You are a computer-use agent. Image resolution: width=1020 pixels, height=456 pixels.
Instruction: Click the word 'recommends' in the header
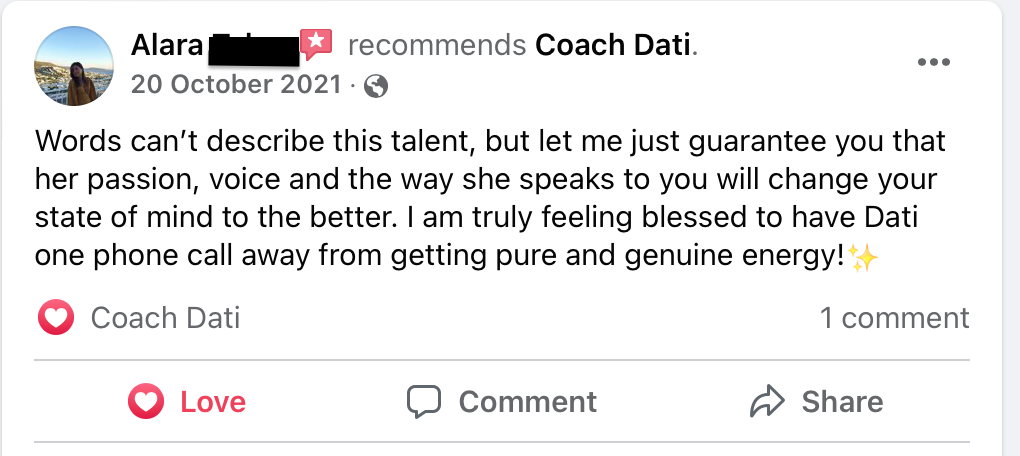436,45
